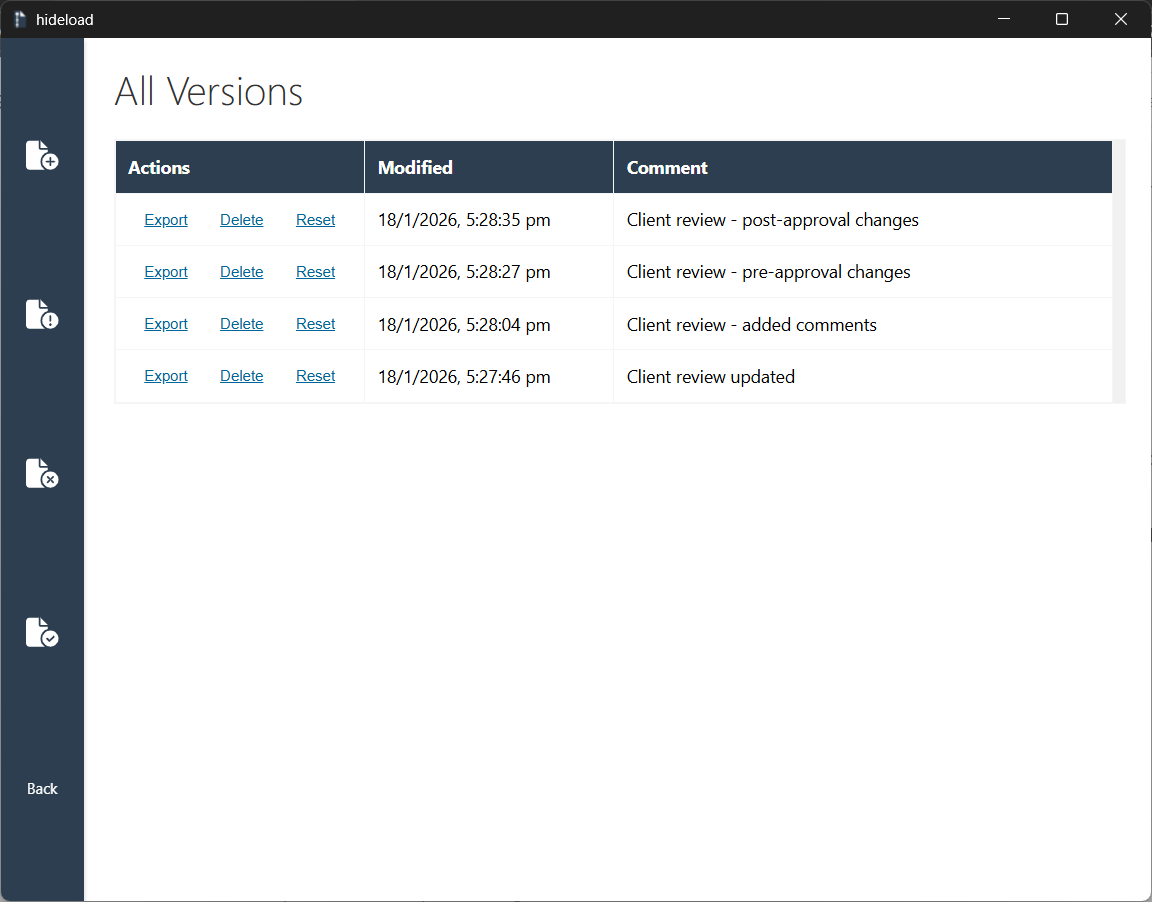
Task: Export the pre-approval changes version
Action: [x=166, y=272]
